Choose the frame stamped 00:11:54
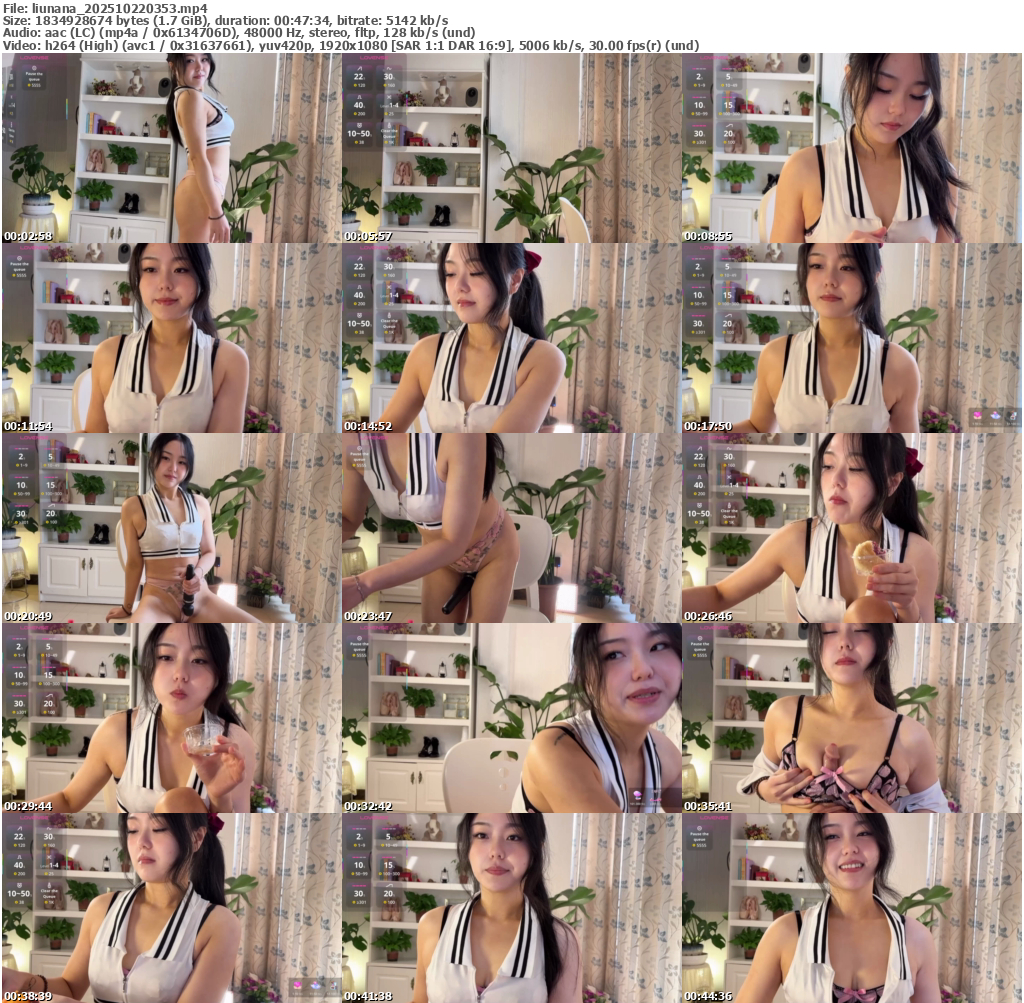The height and width of the screenshot is (1003, 1024). point(171,338)
